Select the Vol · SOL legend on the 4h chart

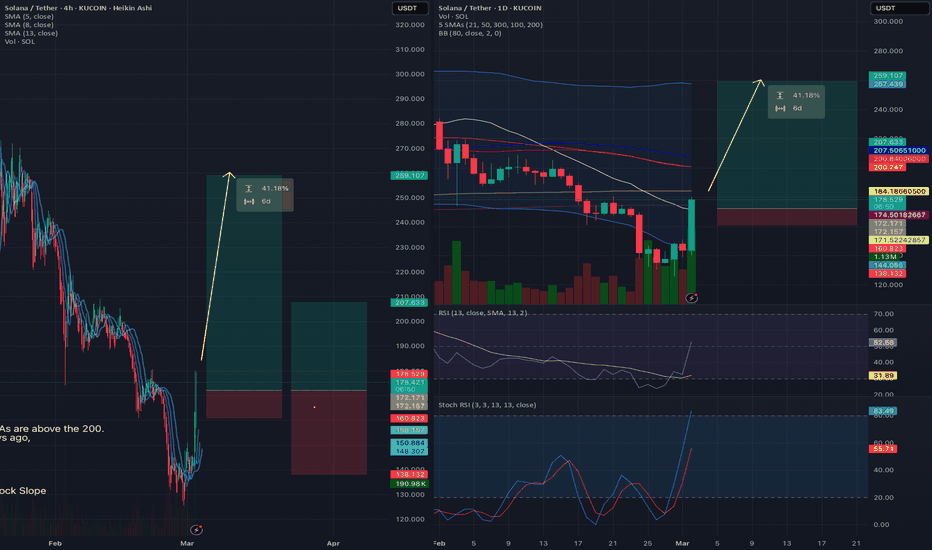[20, 42]
